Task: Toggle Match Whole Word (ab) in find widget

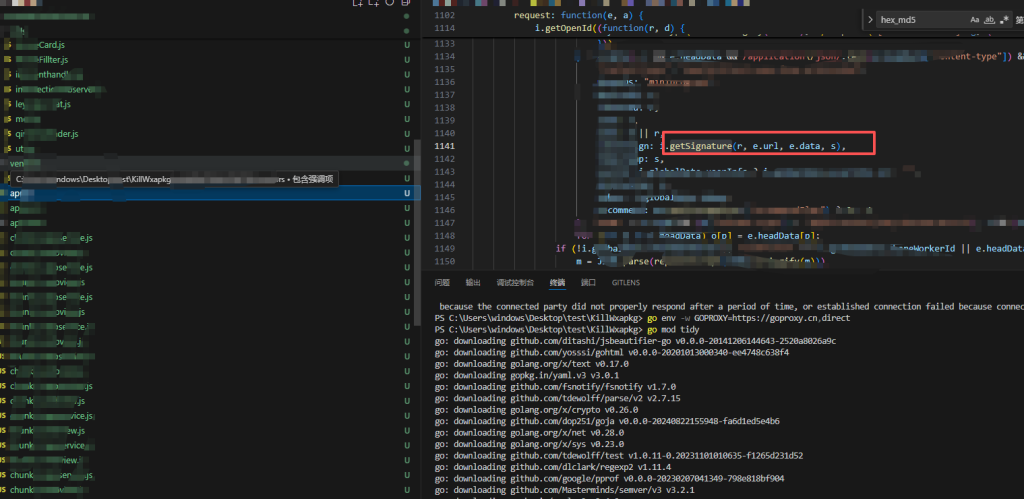Action: coord(989,20)
